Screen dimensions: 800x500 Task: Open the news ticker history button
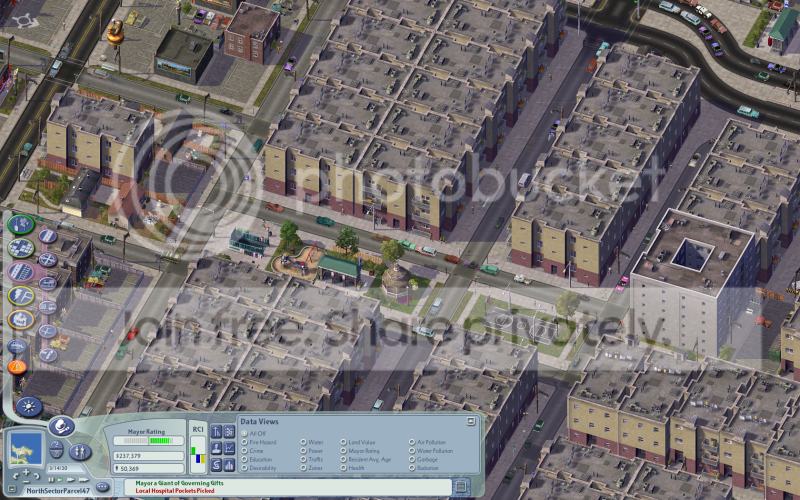[x=460, y=486]
